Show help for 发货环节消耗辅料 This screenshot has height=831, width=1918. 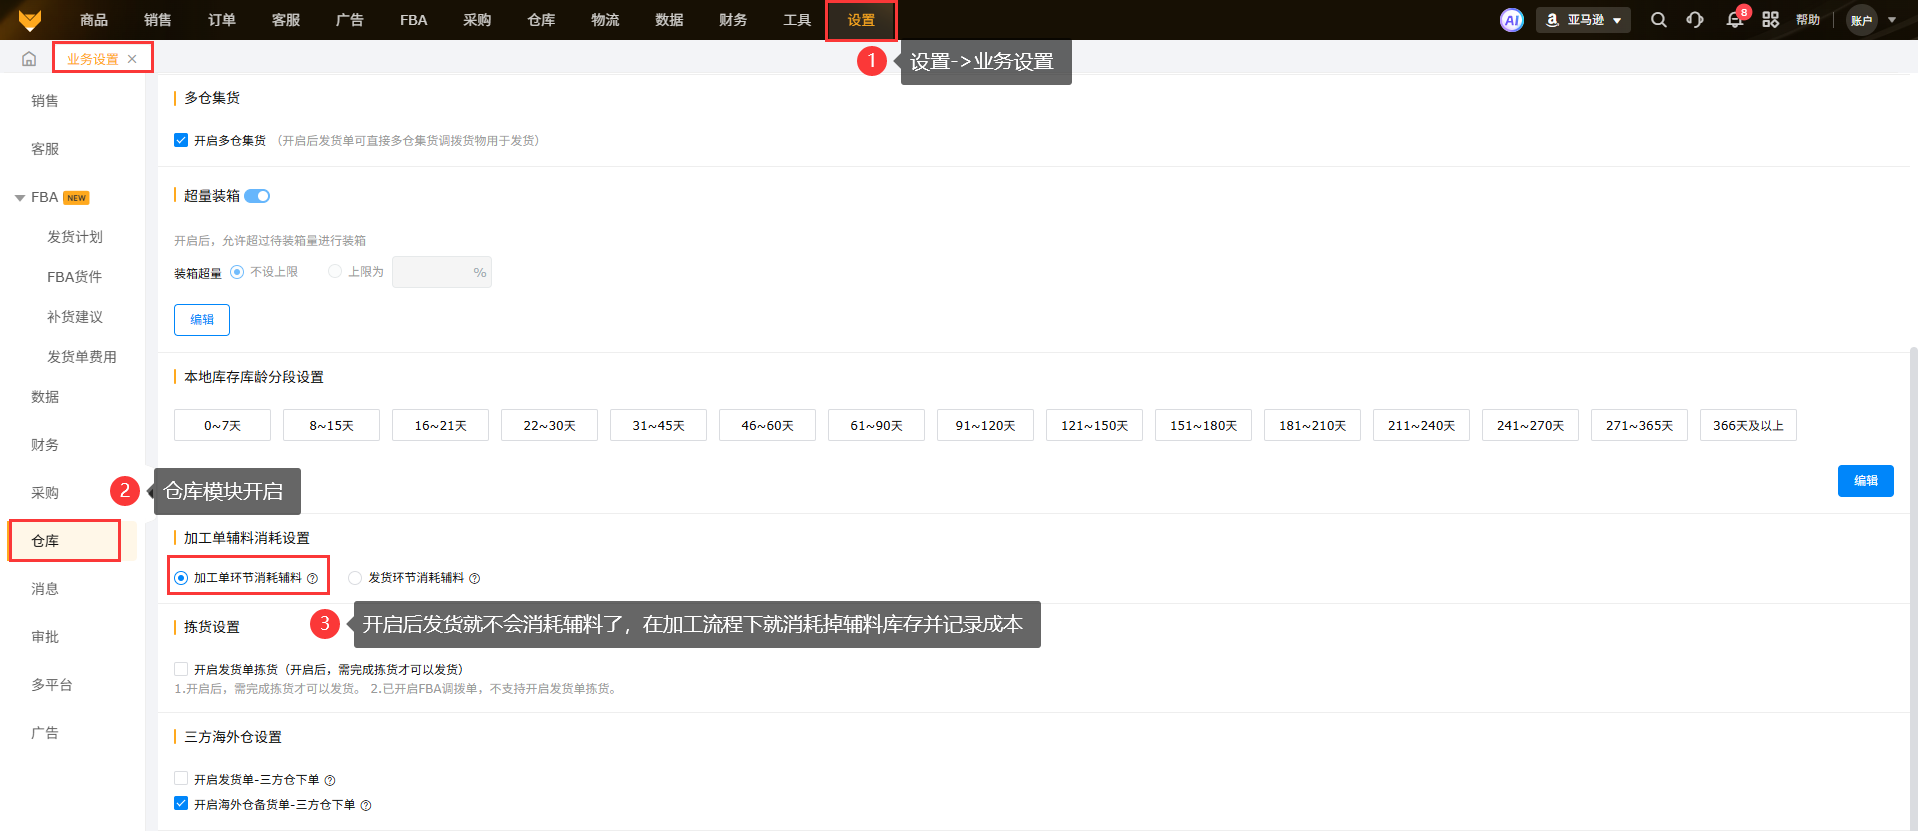[x=475, y=578]
